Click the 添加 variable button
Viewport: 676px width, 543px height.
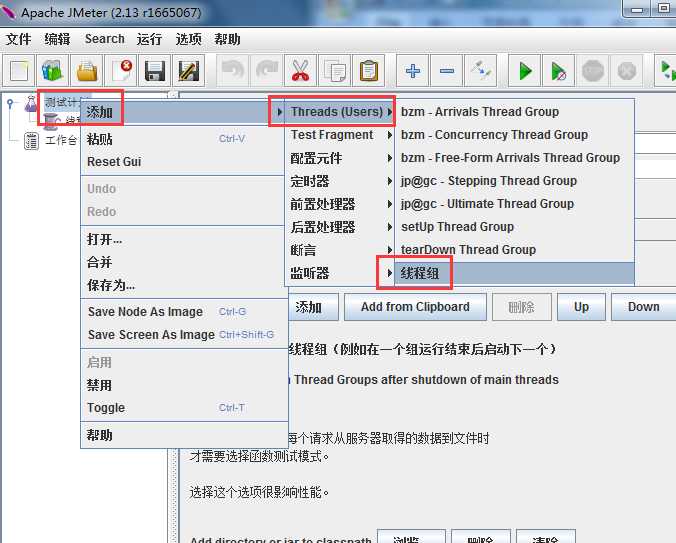pyautogui.click(x=313, y=307)
